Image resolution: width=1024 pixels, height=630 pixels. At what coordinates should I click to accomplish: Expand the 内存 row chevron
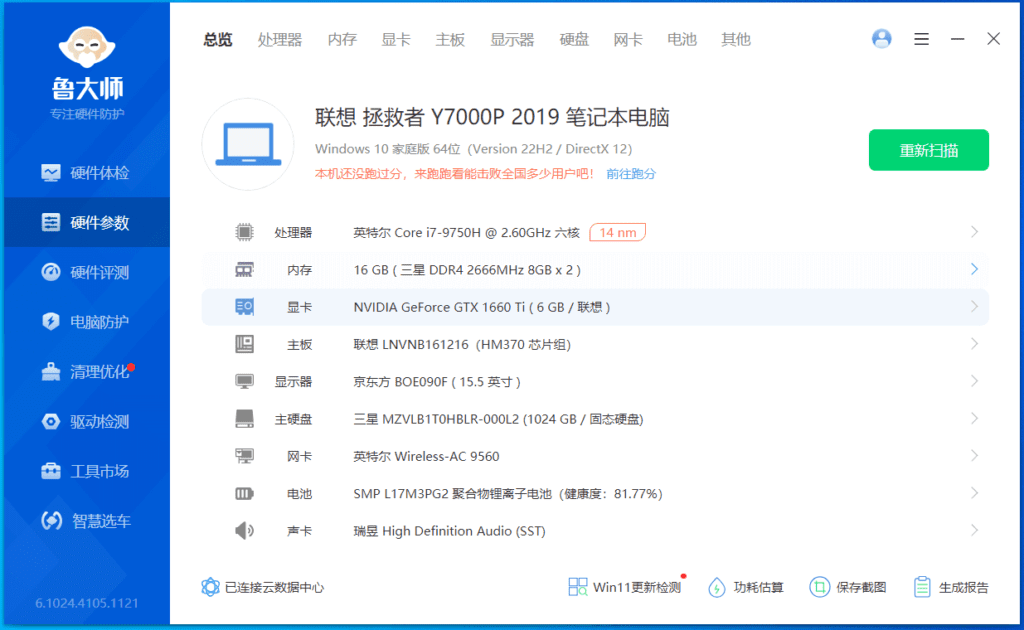point(974,269)
